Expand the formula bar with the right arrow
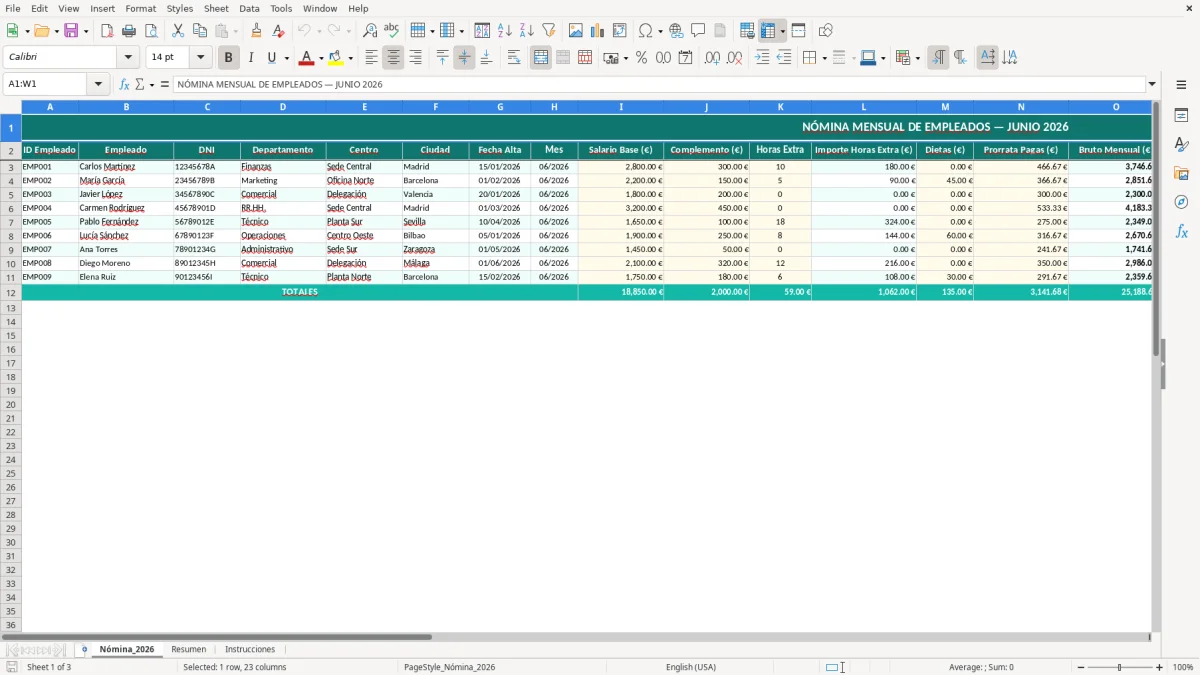Image resolution: width=1200 pixels, height=675 pixels. coord(1152,84)
